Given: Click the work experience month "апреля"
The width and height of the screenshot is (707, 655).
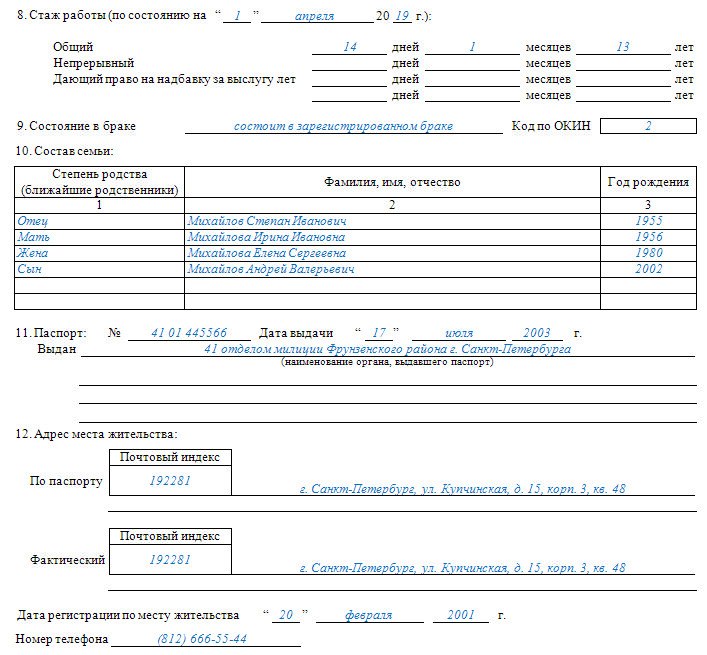Looking at the screenshot, I should [315, 18].
